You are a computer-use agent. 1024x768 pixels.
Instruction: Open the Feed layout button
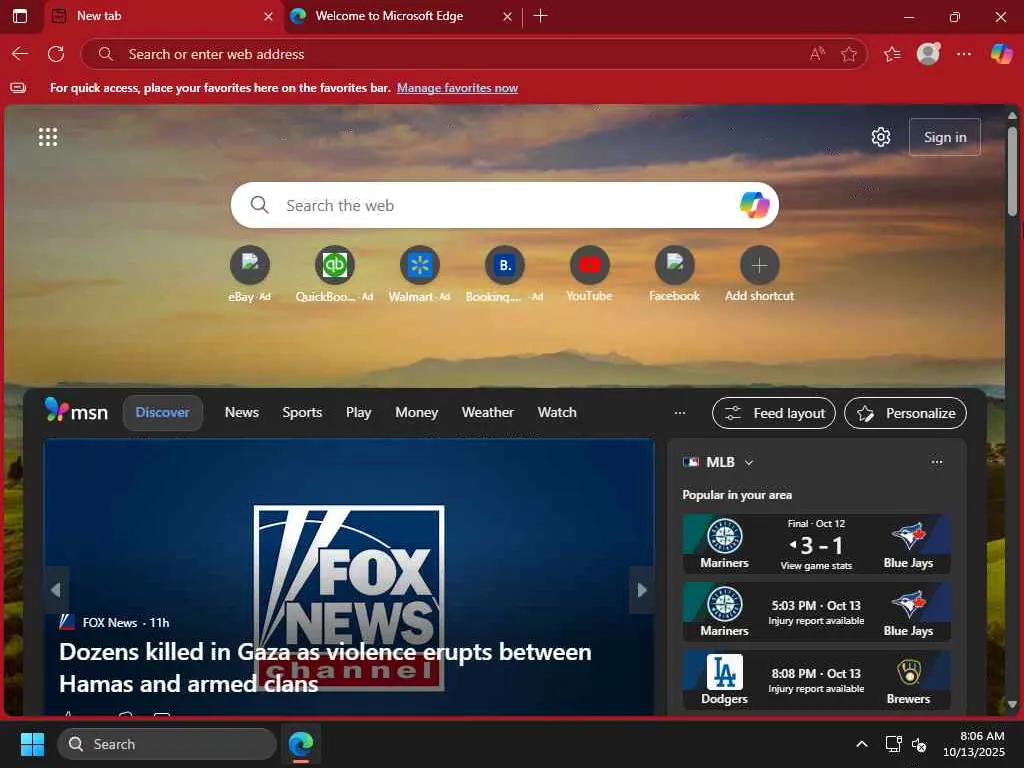[x=773, y=413]
